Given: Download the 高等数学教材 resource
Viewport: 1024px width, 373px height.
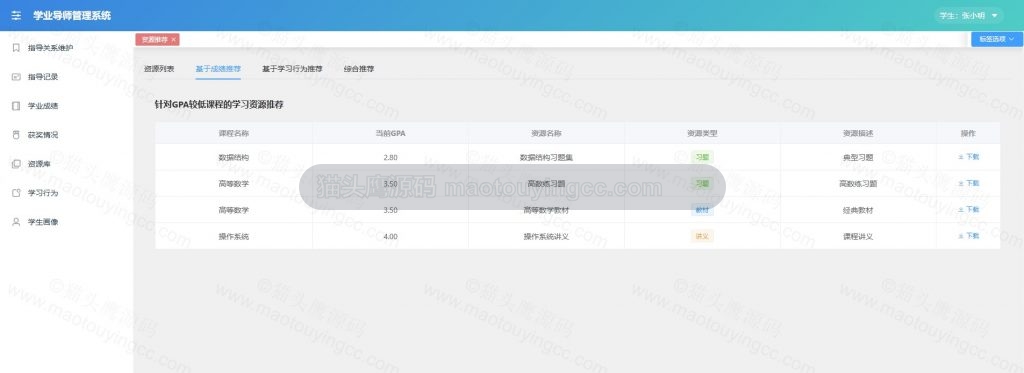Looking at the screenshot, I should coord(968,210).
